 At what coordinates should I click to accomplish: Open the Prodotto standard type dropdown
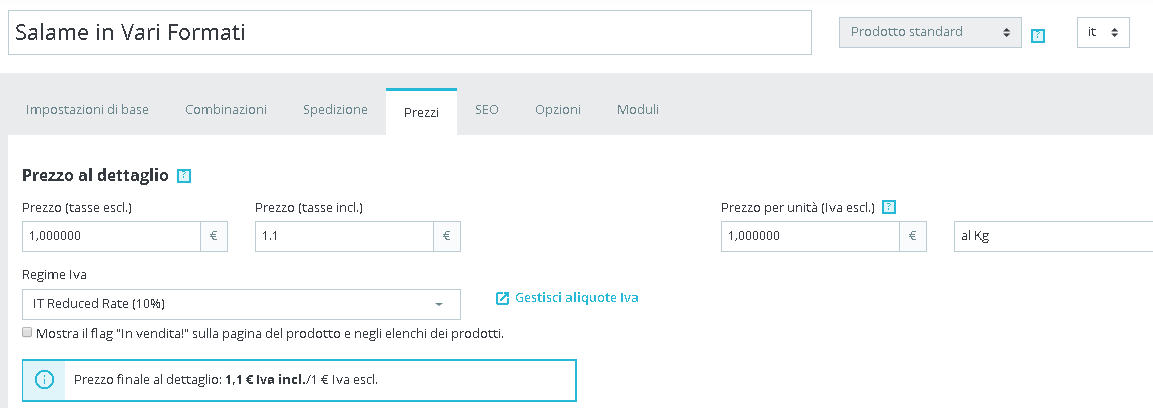pyautogui.click(x=930, y=32)
